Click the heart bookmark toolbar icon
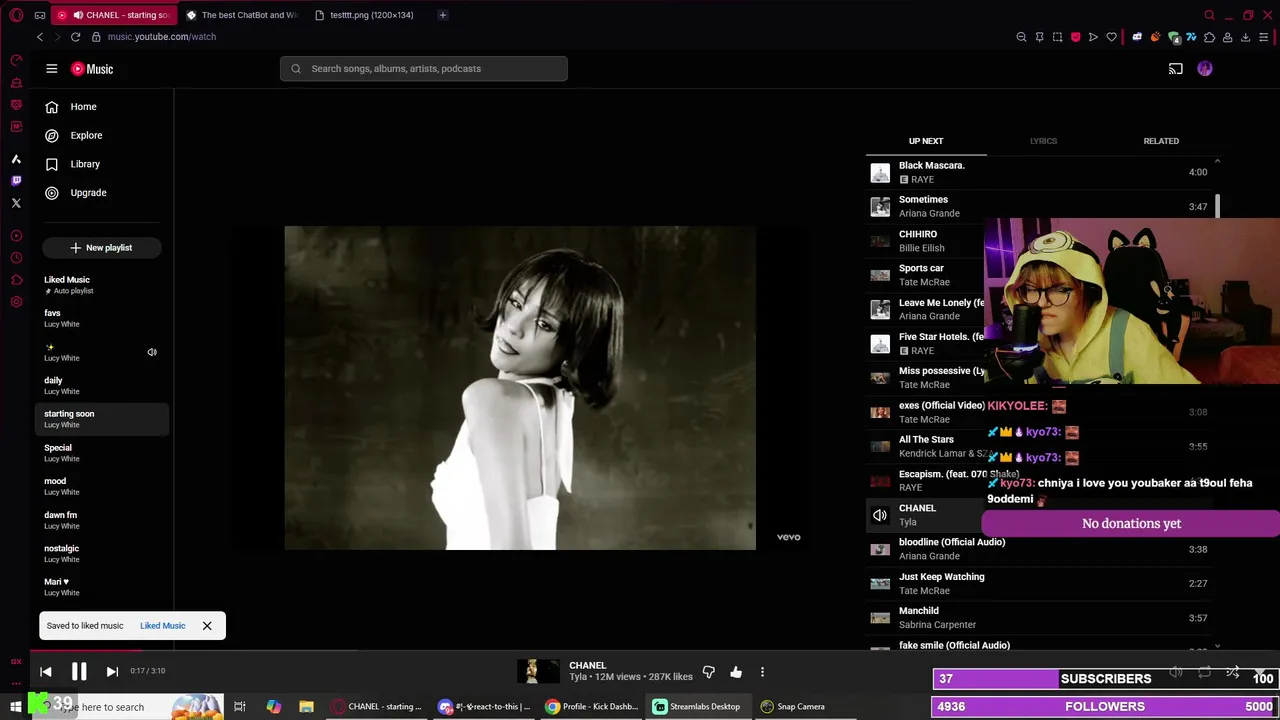The height and width of the screenshot is (720, 1280). (1111, 37)
